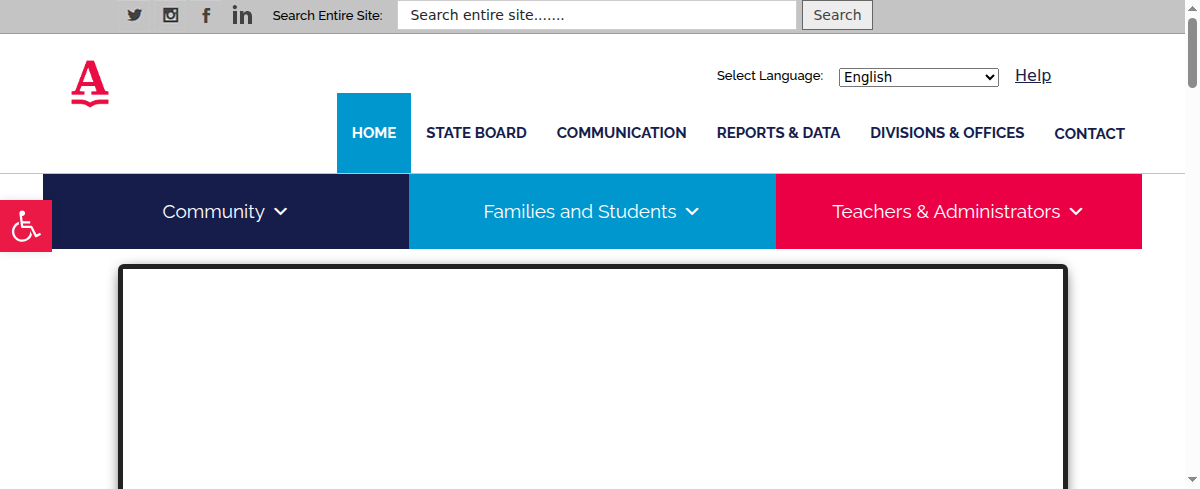The height and width of the screenshot is (489, 1200).
Task: Open the LinkedIn social media icon
Action: pos(242,15)
